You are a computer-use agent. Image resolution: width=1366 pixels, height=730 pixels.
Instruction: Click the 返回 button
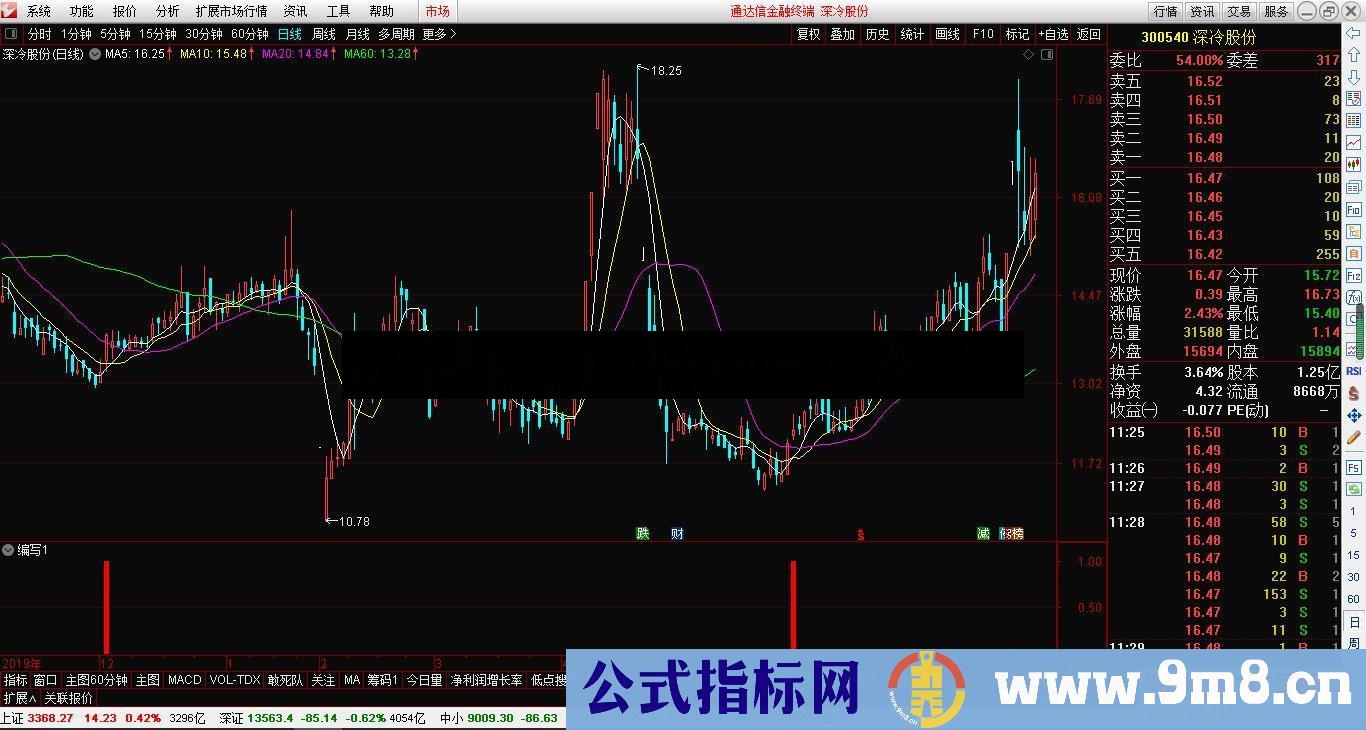coord(1088,34)
